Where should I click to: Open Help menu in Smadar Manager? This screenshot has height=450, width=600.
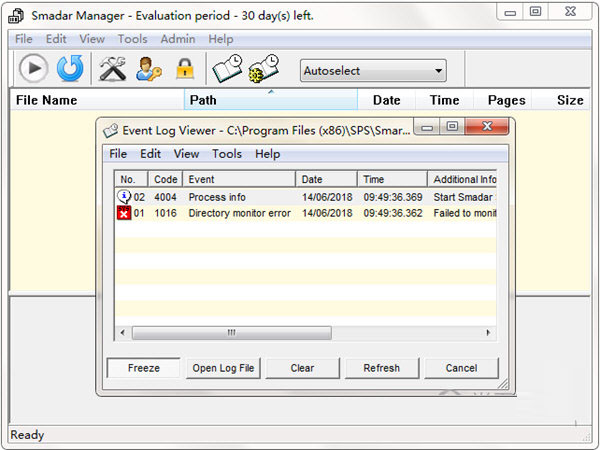coord(221,39)
